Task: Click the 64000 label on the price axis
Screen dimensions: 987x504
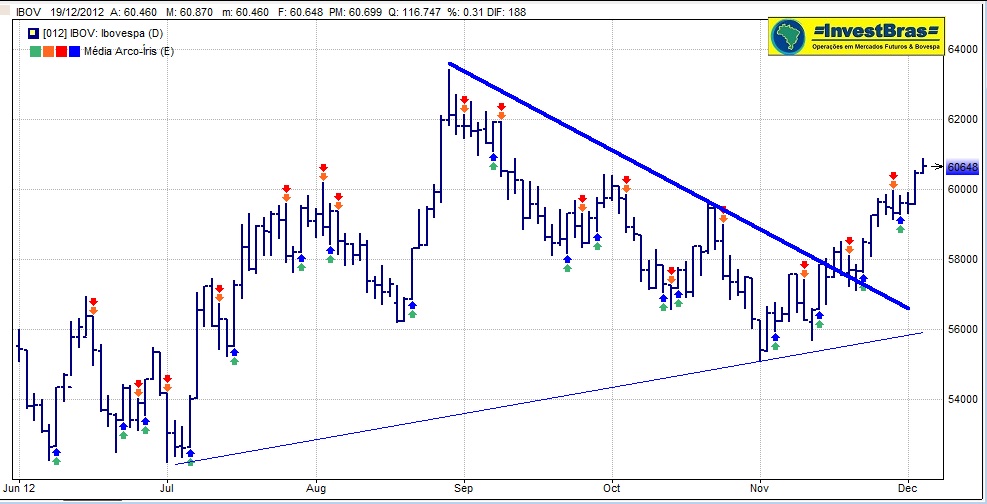Action: point(963,49)
